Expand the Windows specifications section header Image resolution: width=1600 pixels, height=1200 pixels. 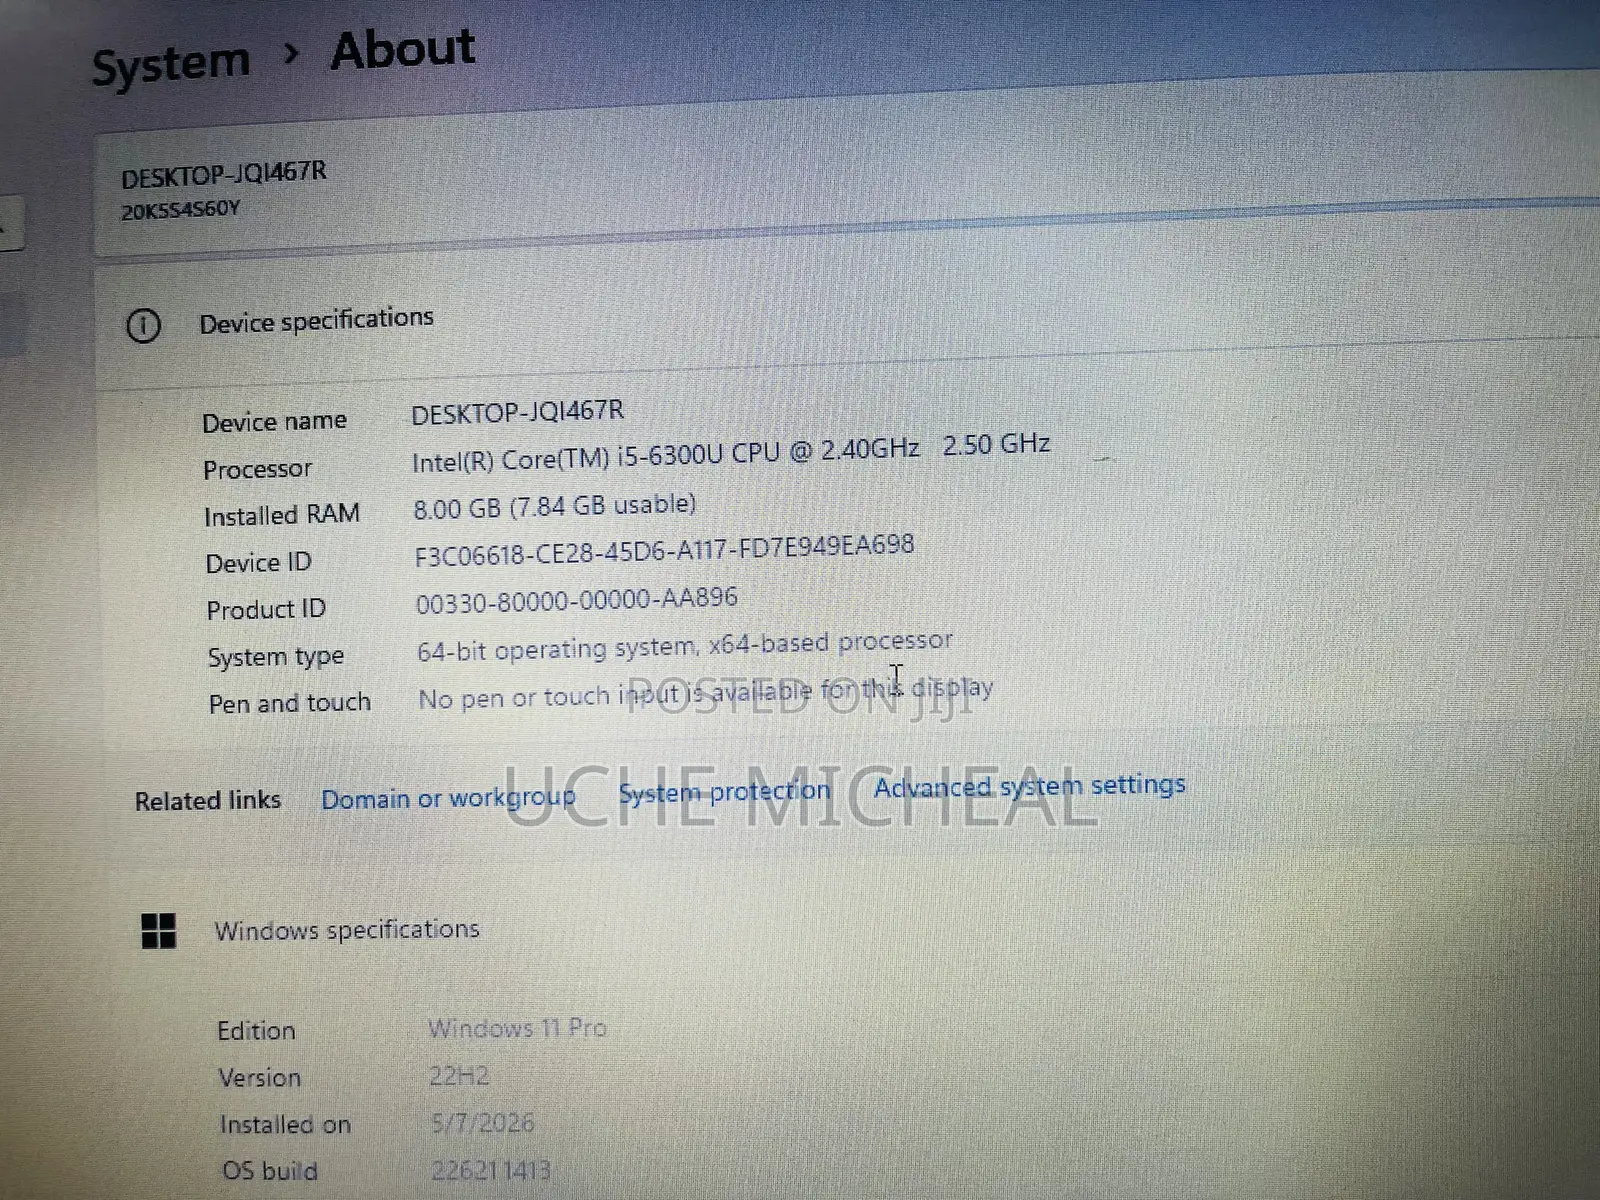(347, 930)
